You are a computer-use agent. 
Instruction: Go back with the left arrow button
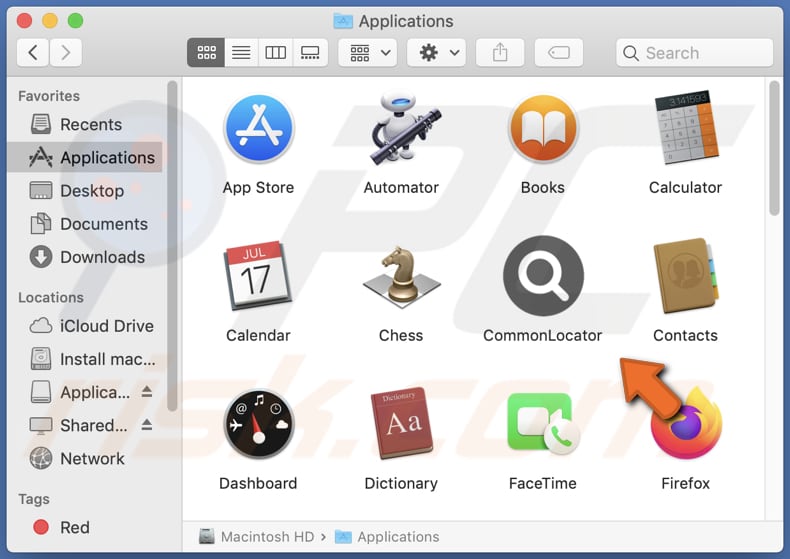tap(33, 52)
